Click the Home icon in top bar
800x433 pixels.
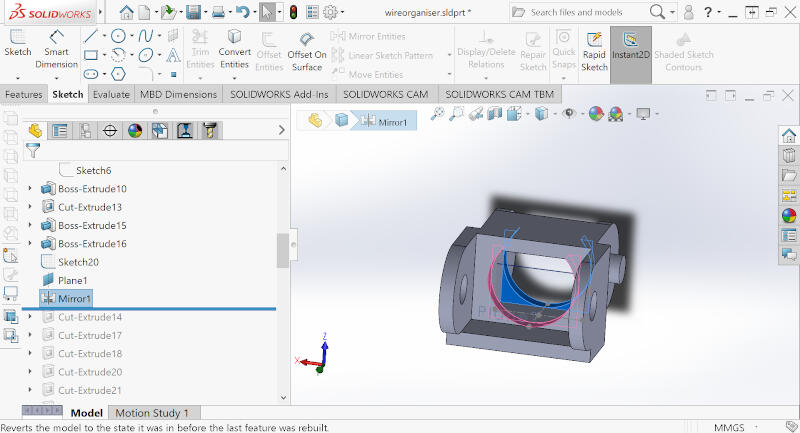126,12
